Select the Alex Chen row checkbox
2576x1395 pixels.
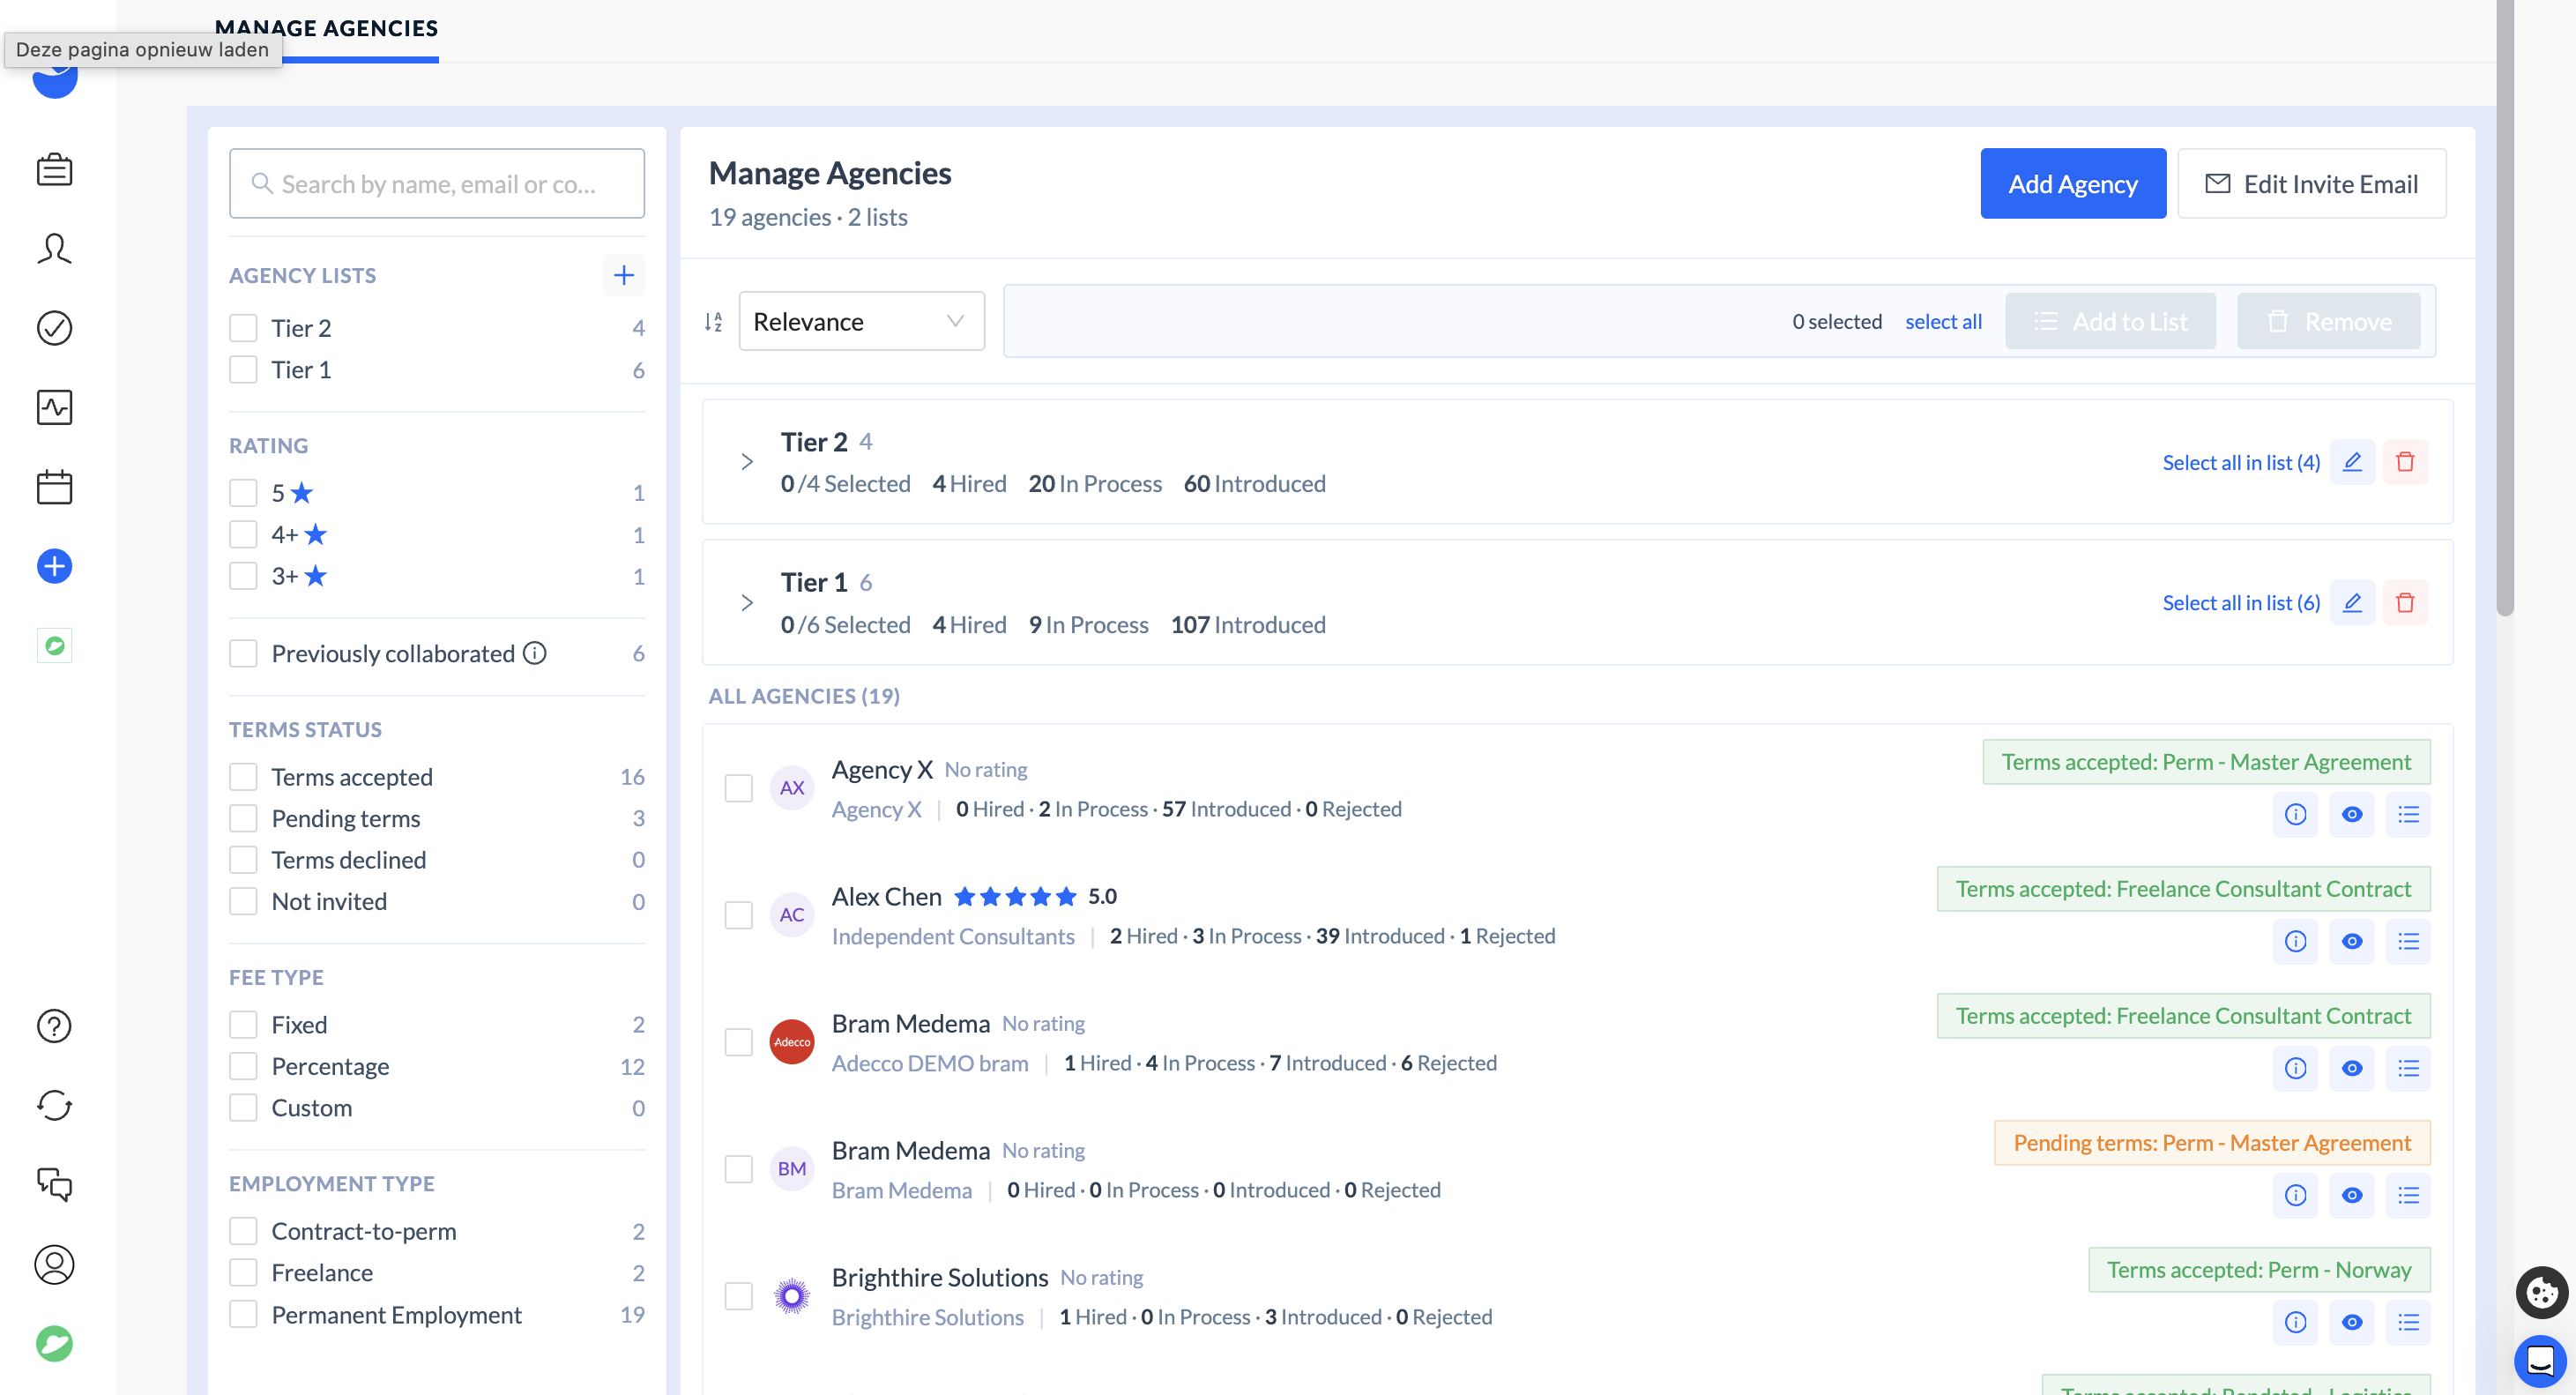tap(738, 915)
